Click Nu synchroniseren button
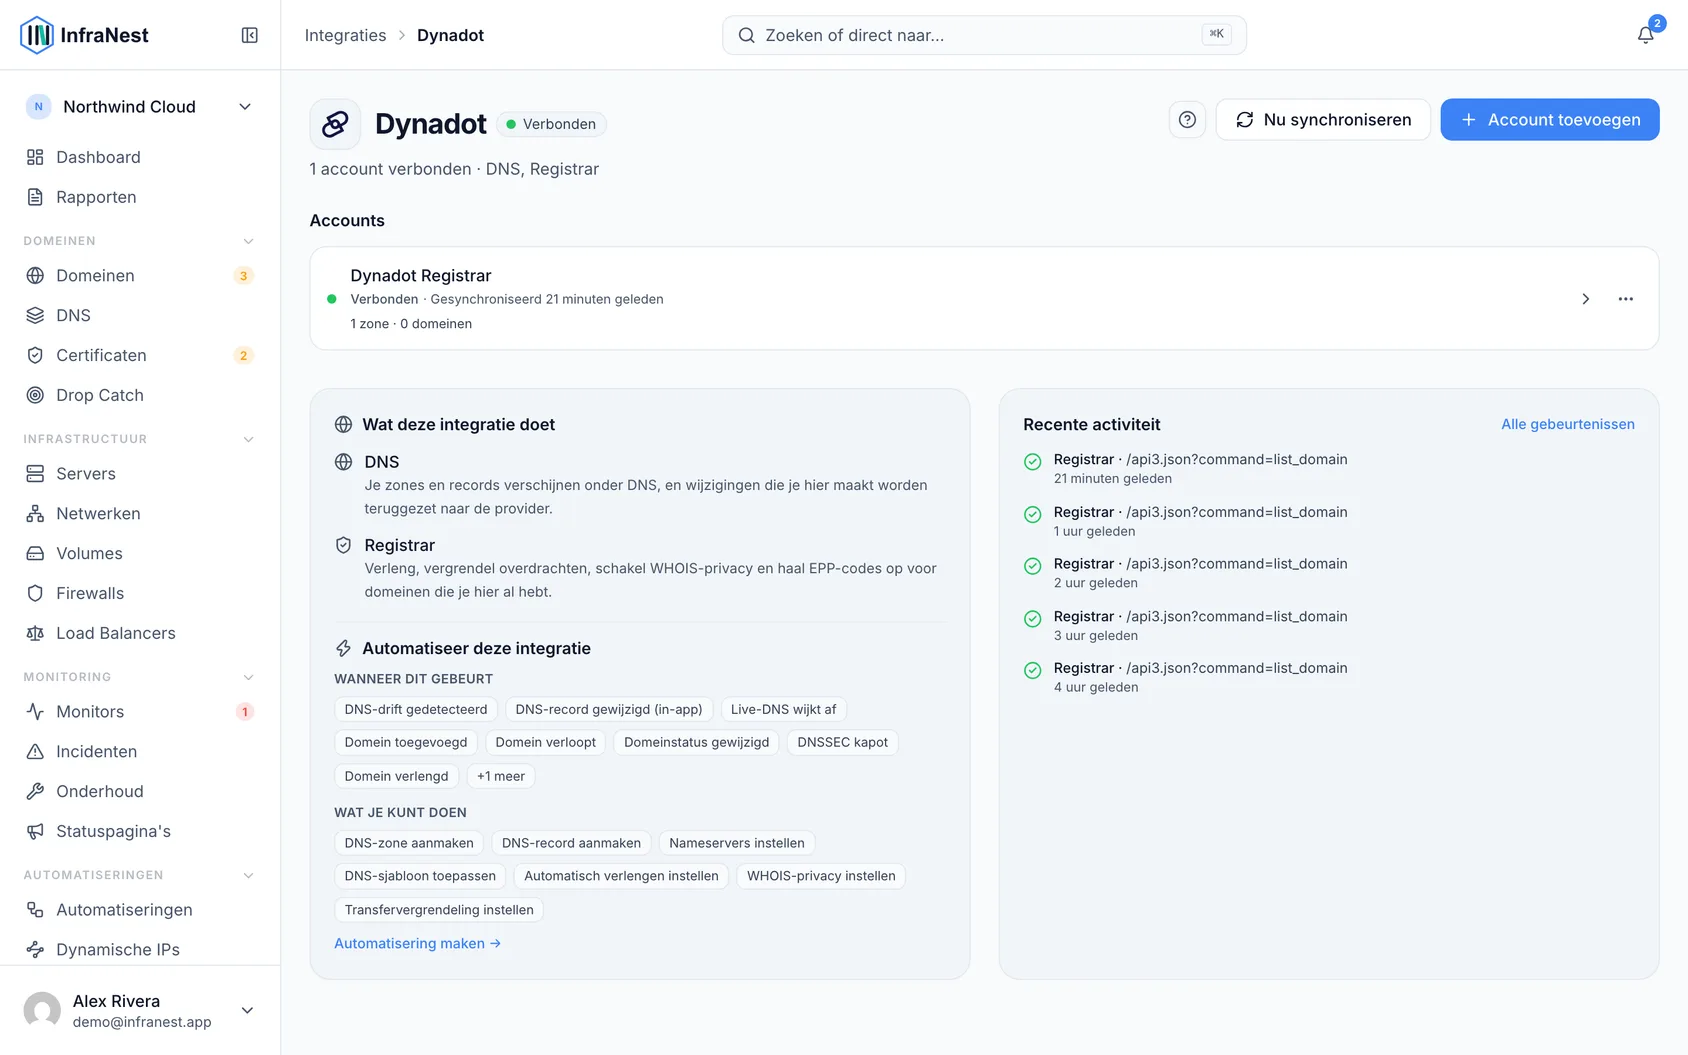Screen dimensions: 1688x1055 point(1323,120)
